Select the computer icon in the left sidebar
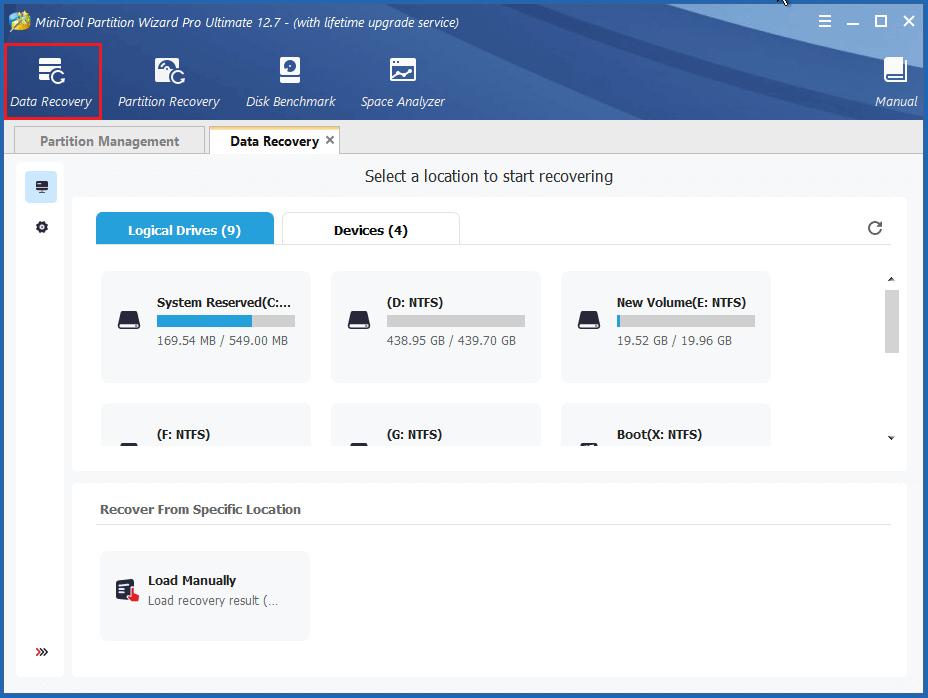The height and width of the screenshot is (698, 928). pyautogui.click(x=41, y=187)
